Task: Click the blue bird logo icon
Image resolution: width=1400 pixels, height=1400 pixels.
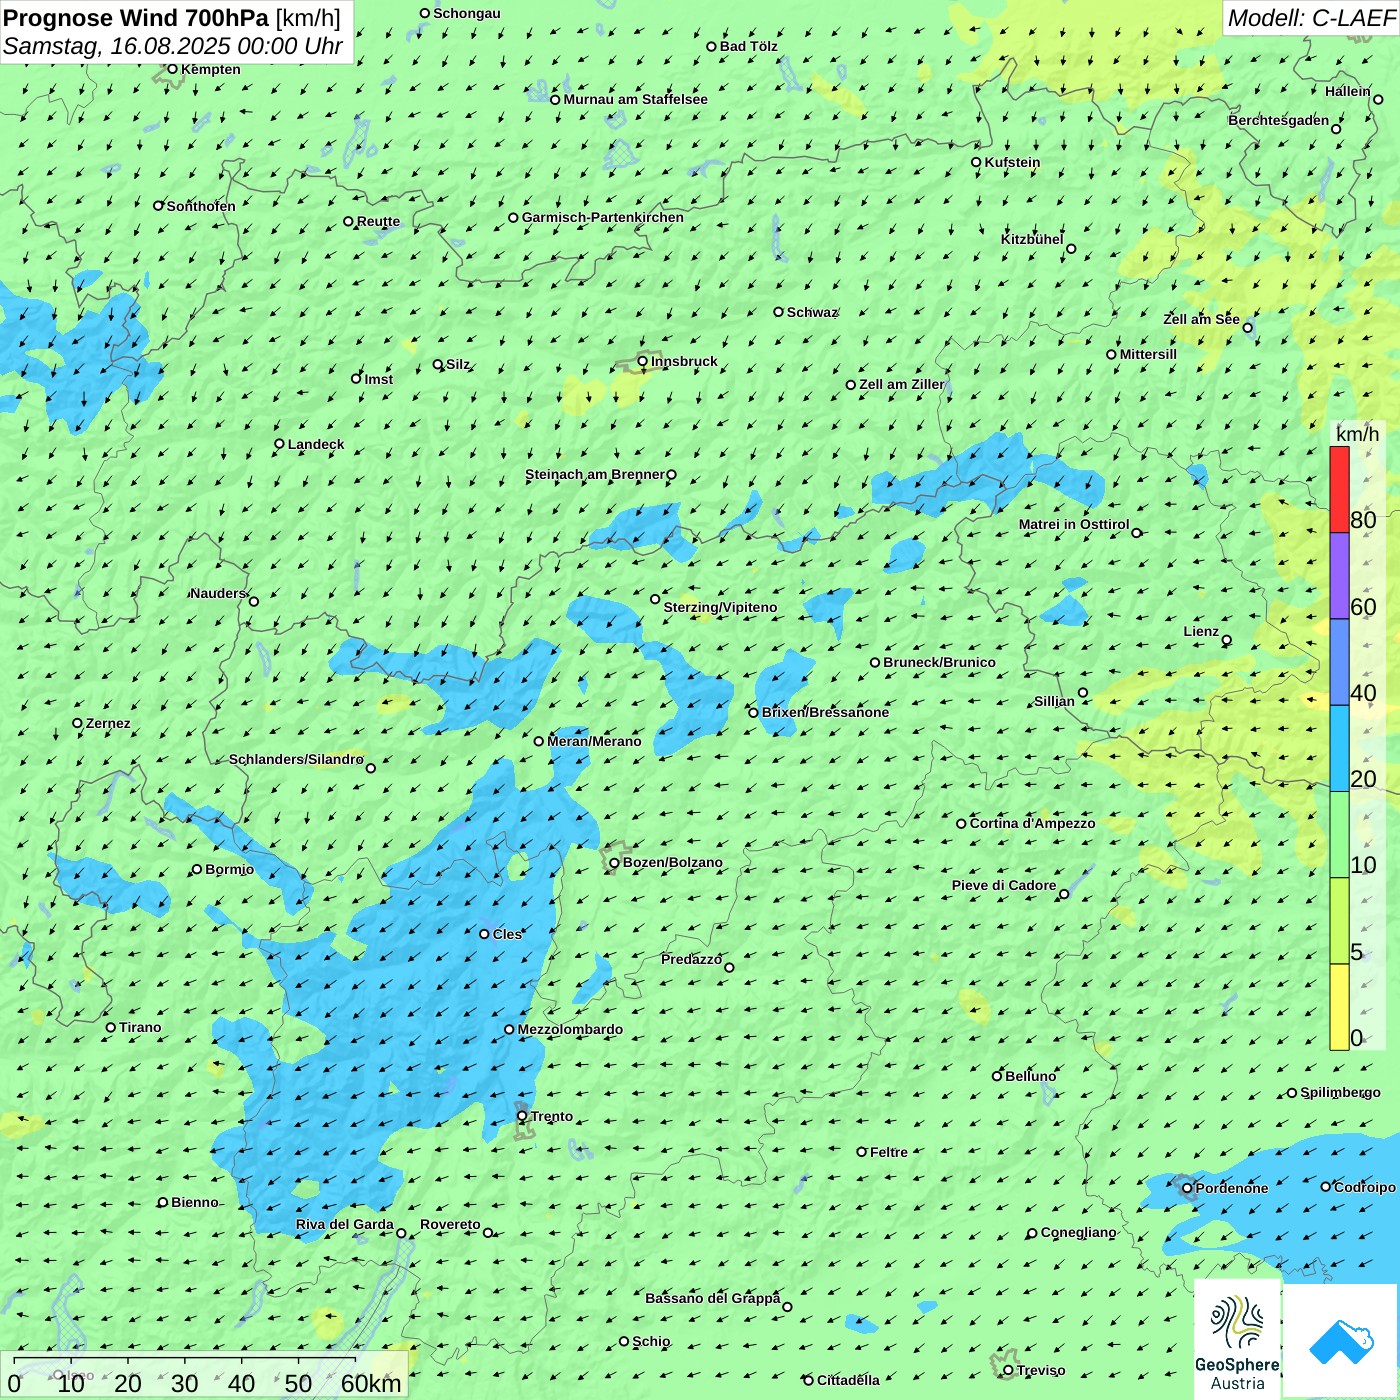Action: (x=1340, y=1342)
